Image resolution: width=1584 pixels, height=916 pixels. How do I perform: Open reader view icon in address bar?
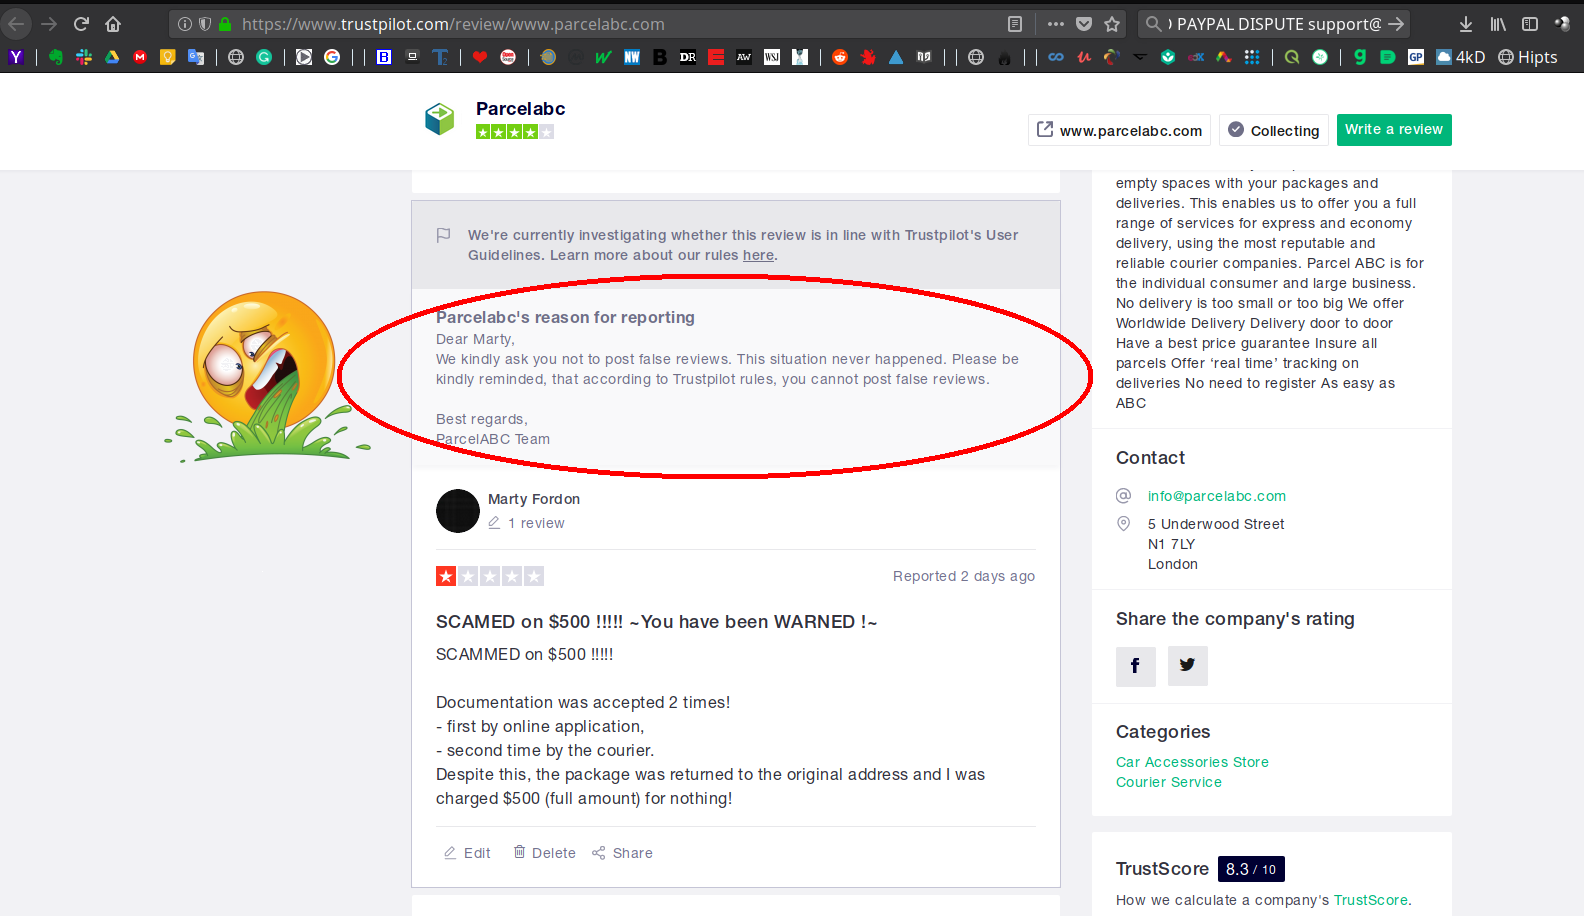pos(1014,24)
